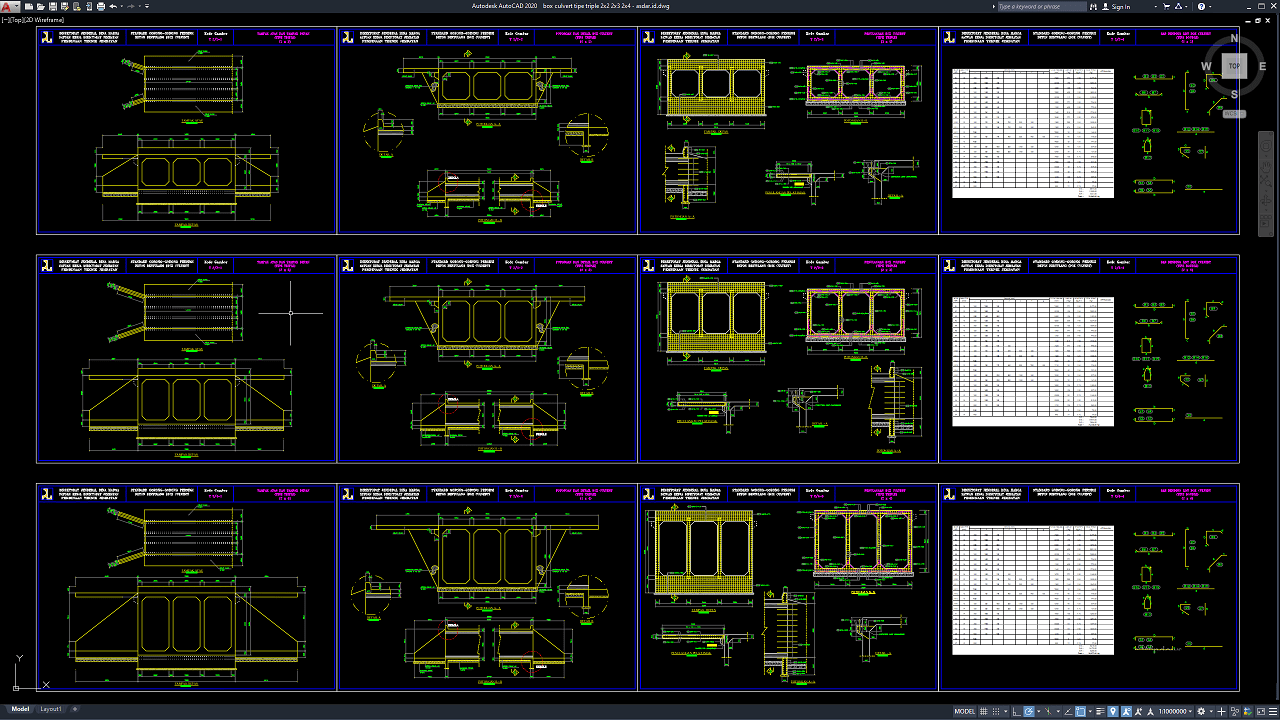This screenshot has height=720, width=1280.
Task: Expand the search box arrow
Action: [x=994, y=6]
